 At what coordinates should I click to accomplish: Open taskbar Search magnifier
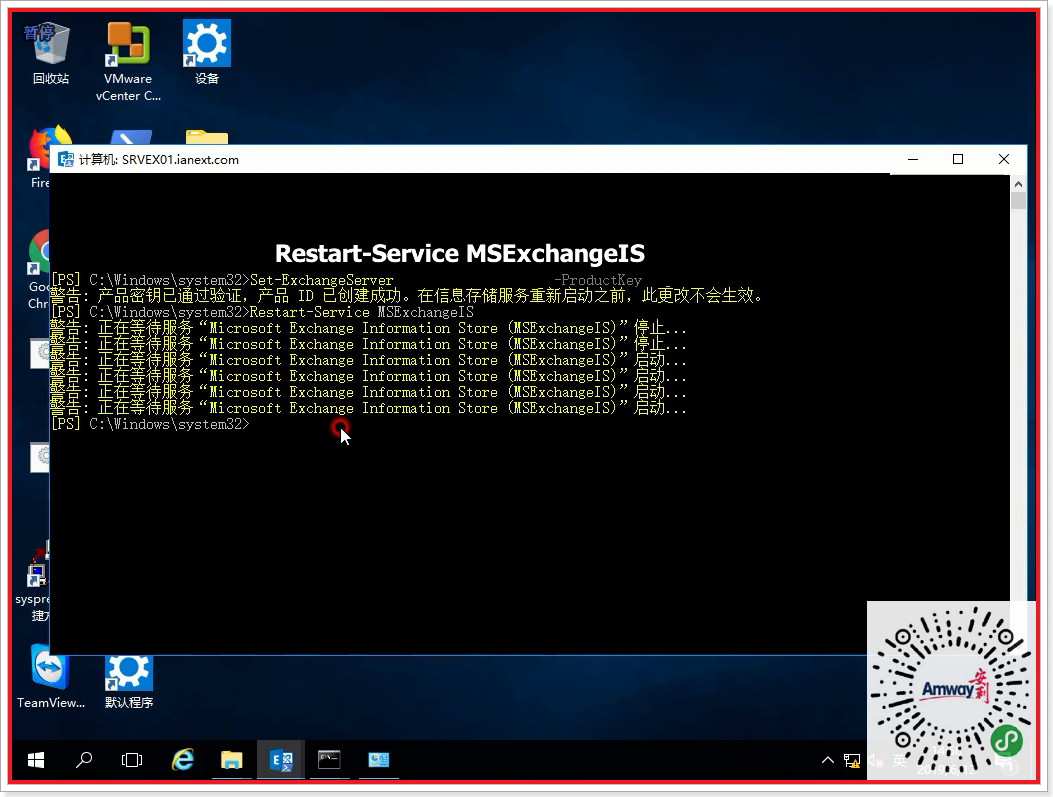coord(84,759)
